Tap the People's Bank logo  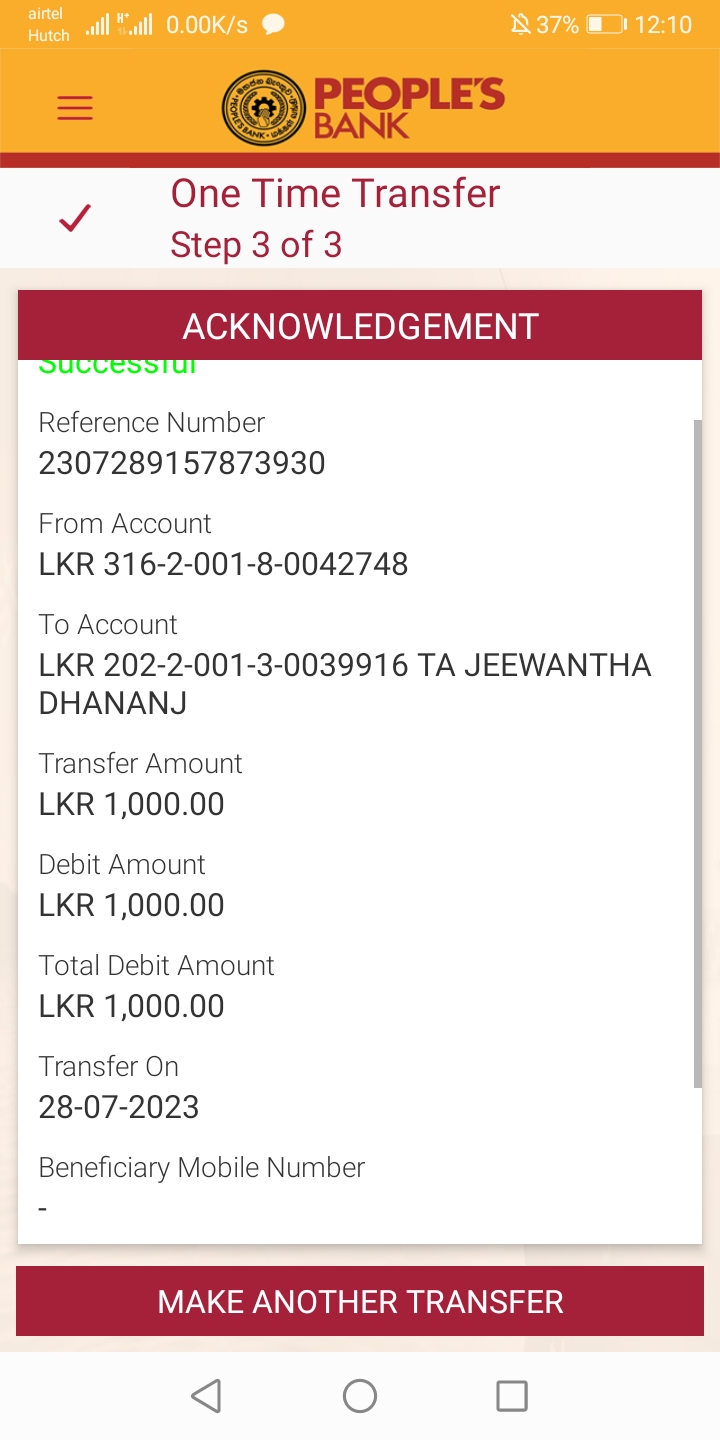click(363, 107)
